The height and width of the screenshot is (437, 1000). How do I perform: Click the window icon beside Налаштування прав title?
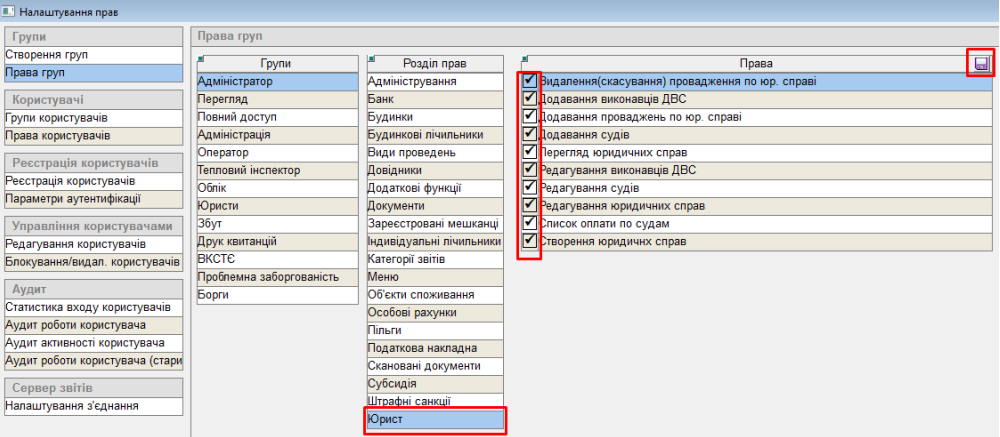coord(9,11)
